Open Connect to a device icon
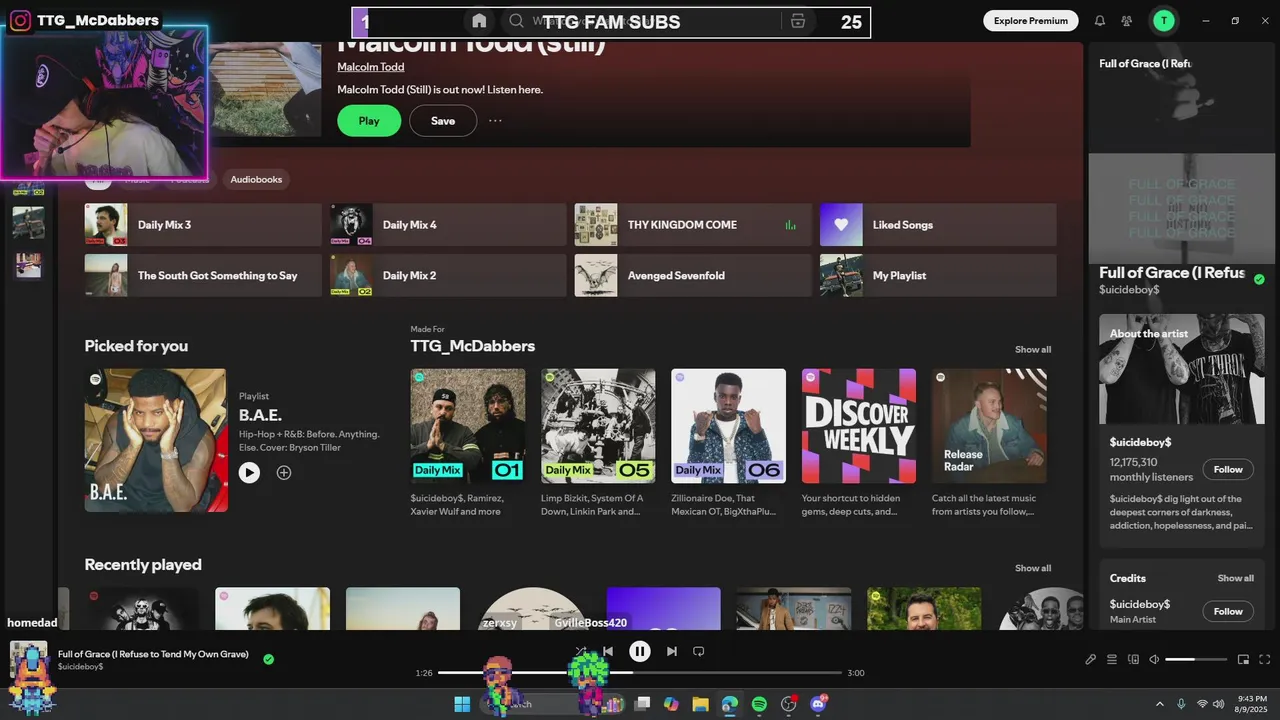The image size is (1280, 720). point(1133,659)
